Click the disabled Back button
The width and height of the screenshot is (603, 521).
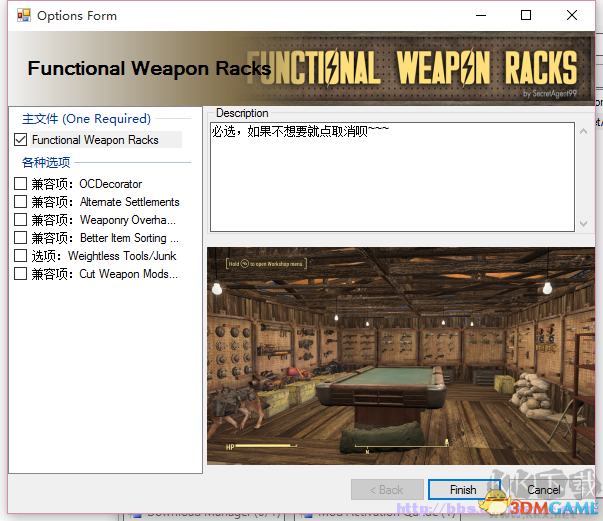pyautogui.click(x=387, y=489)
